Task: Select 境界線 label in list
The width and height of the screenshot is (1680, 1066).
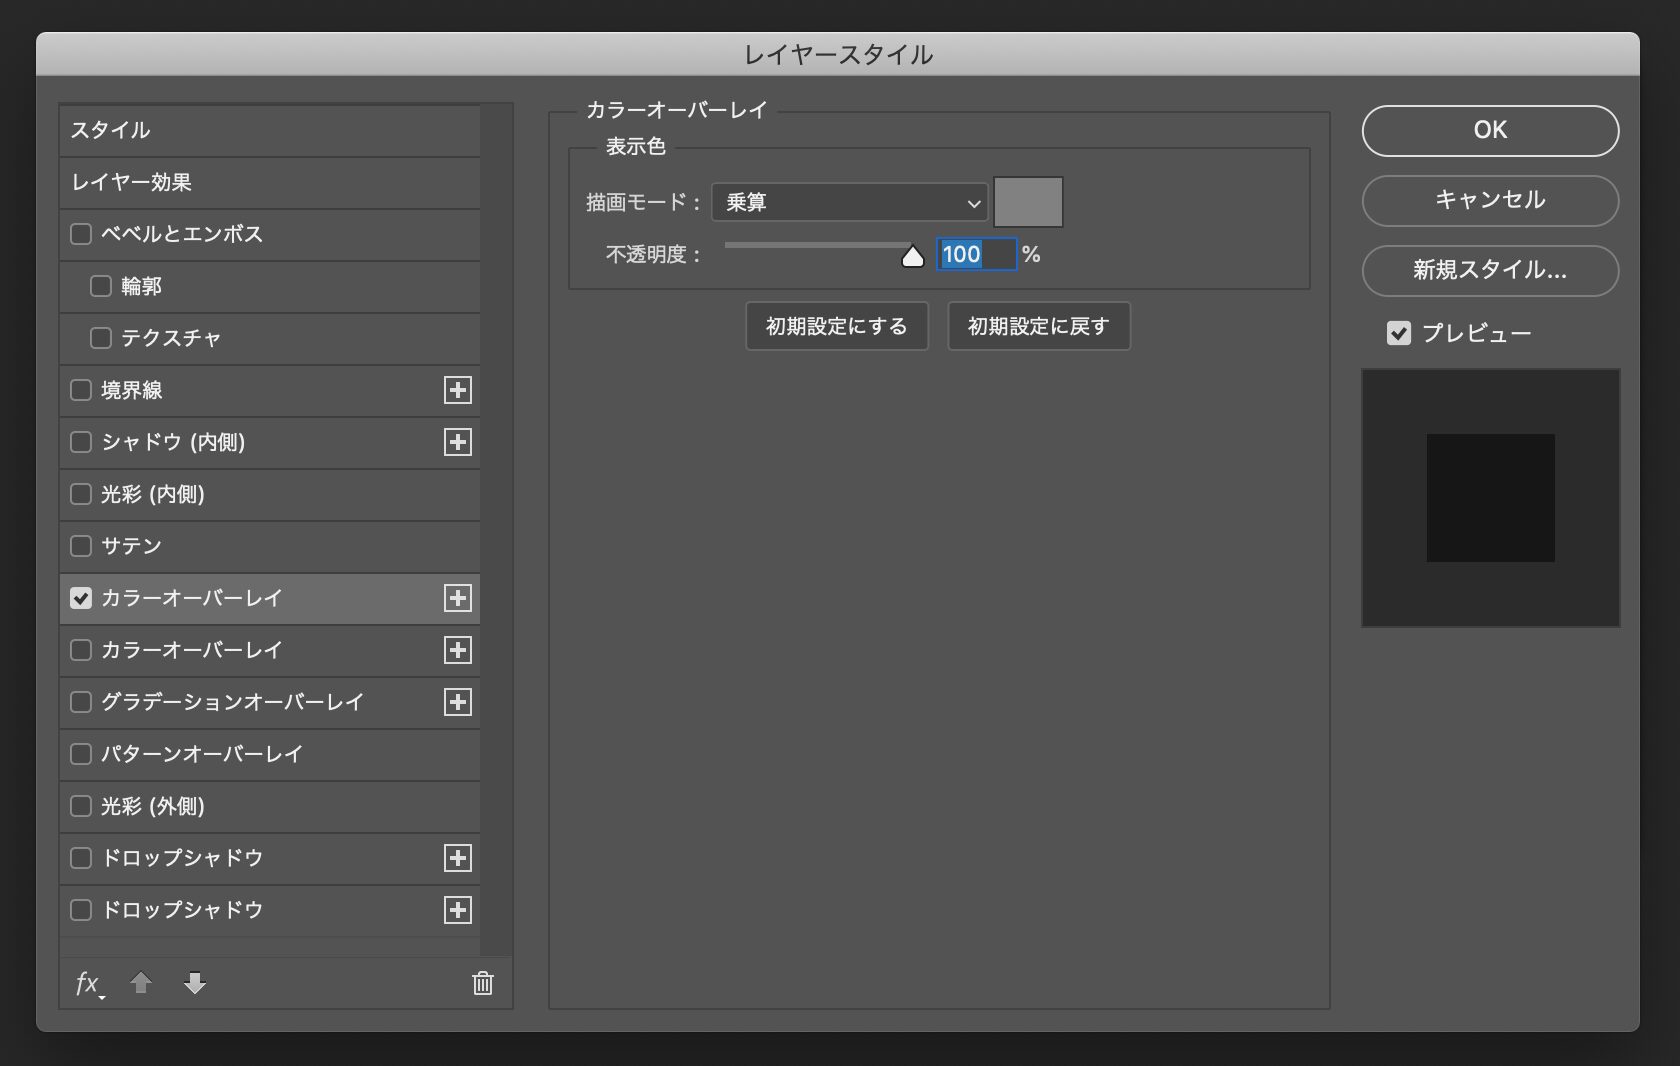Action: 131,390
